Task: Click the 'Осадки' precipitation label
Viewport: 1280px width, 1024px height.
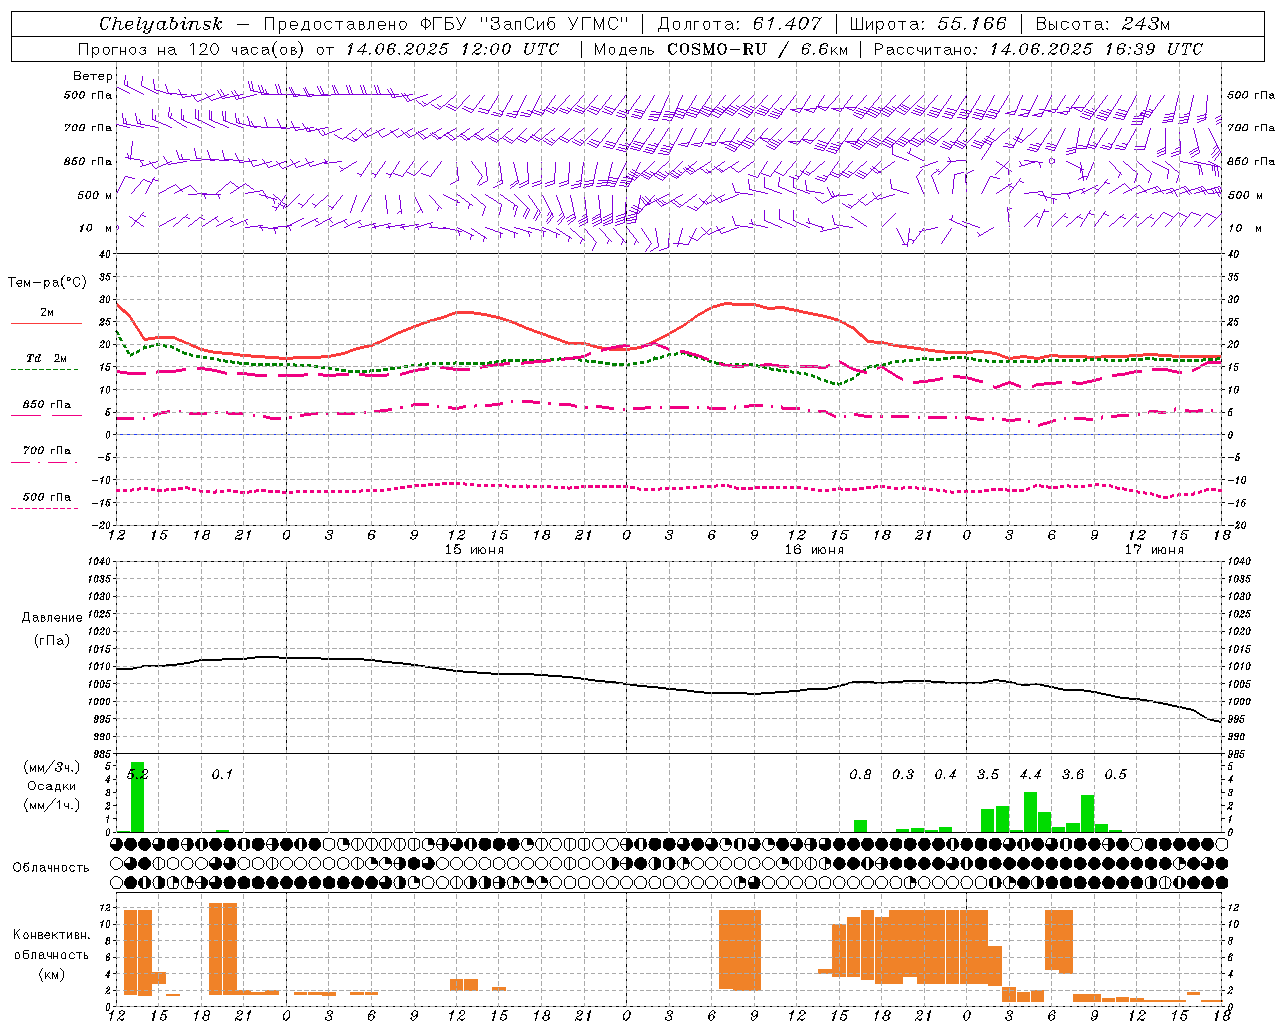Action: click(x=51, y=786)
